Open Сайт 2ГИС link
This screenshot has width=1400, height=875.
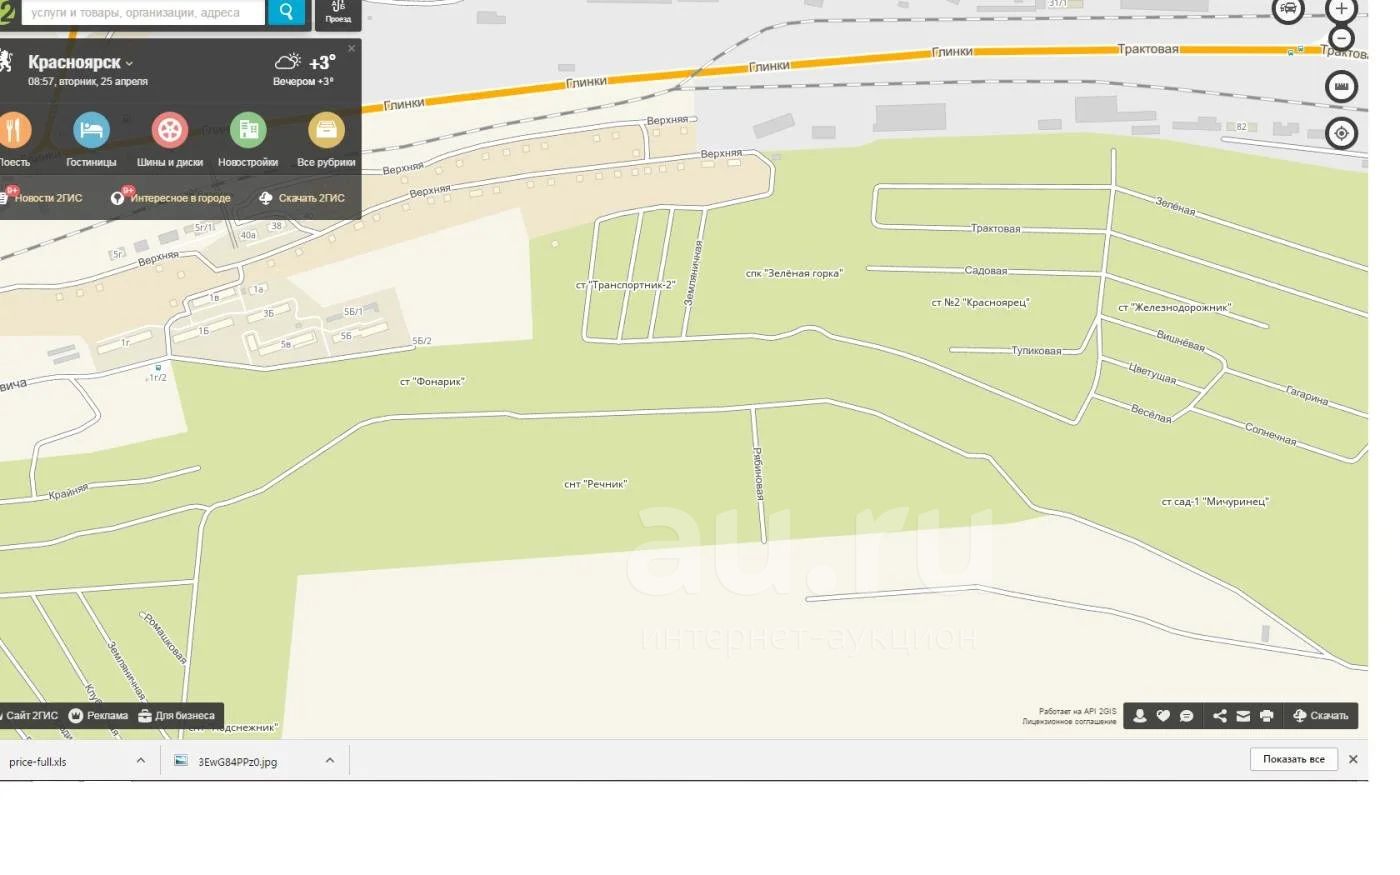coord(30,716)
